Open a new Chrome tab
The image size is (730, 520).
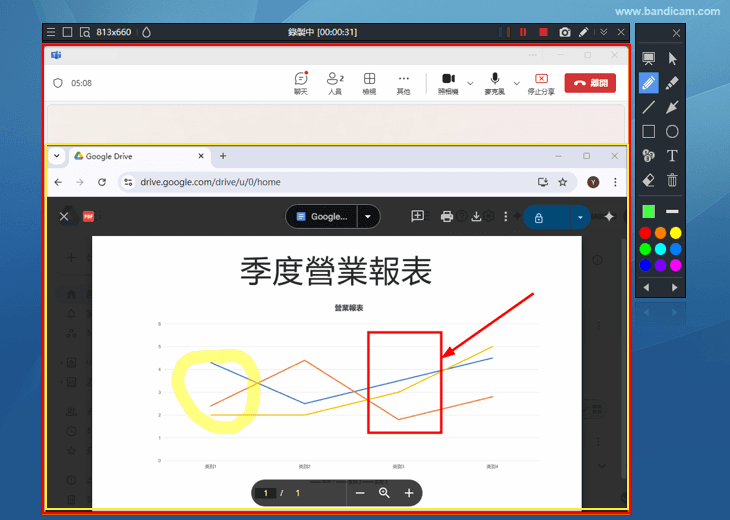[x=223, y=156]
